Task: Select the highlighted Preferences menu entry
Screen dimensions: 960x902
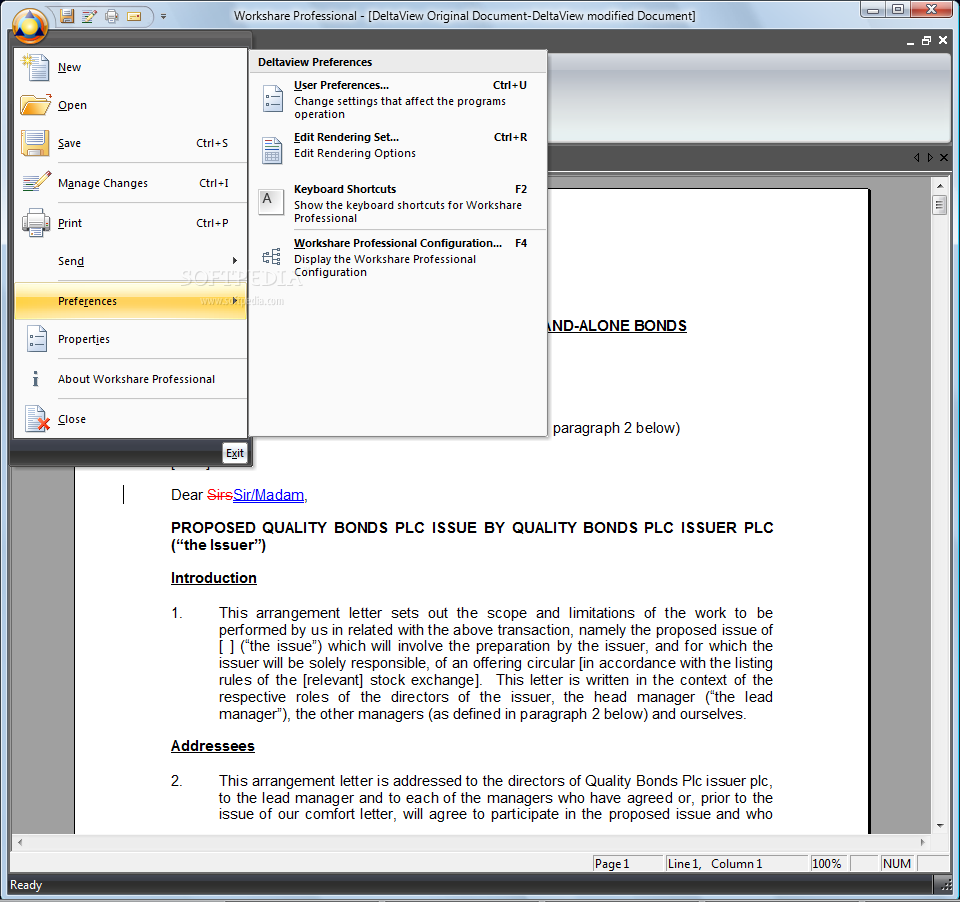Action: 131,301
